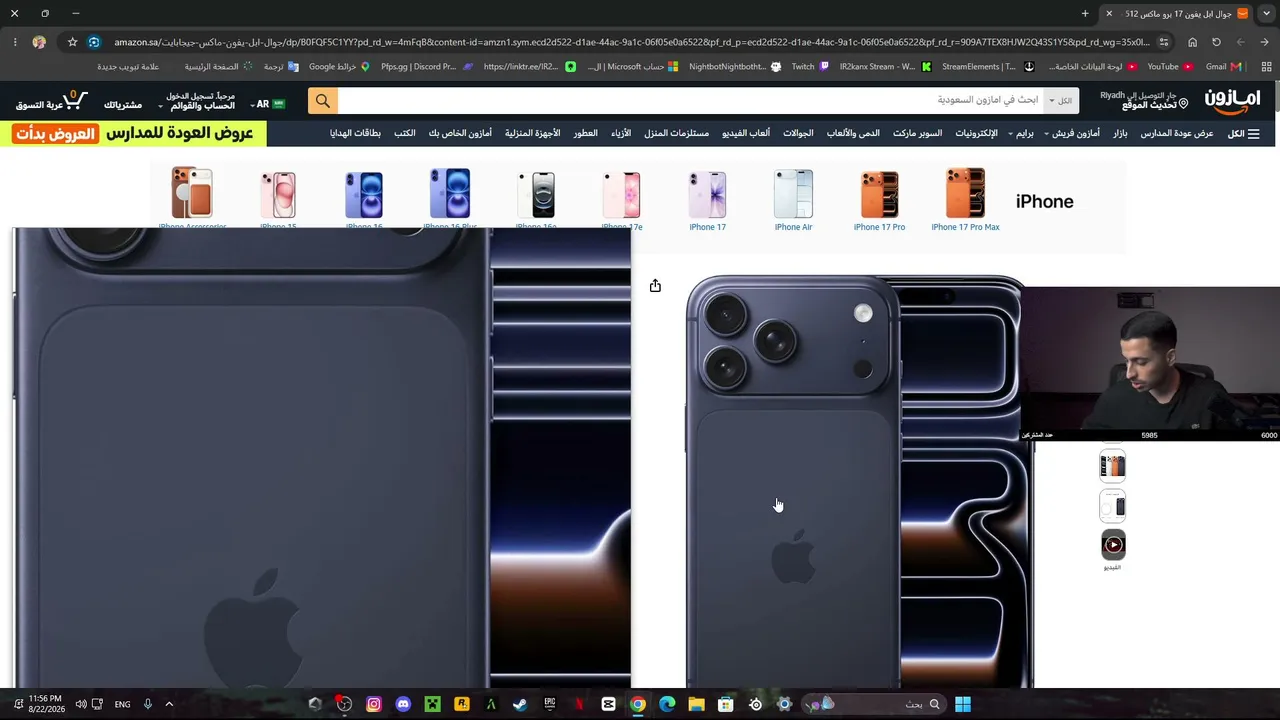Play the product video thumbnail
Viewport: 1280px width, 720px height.
point(1113,545)
